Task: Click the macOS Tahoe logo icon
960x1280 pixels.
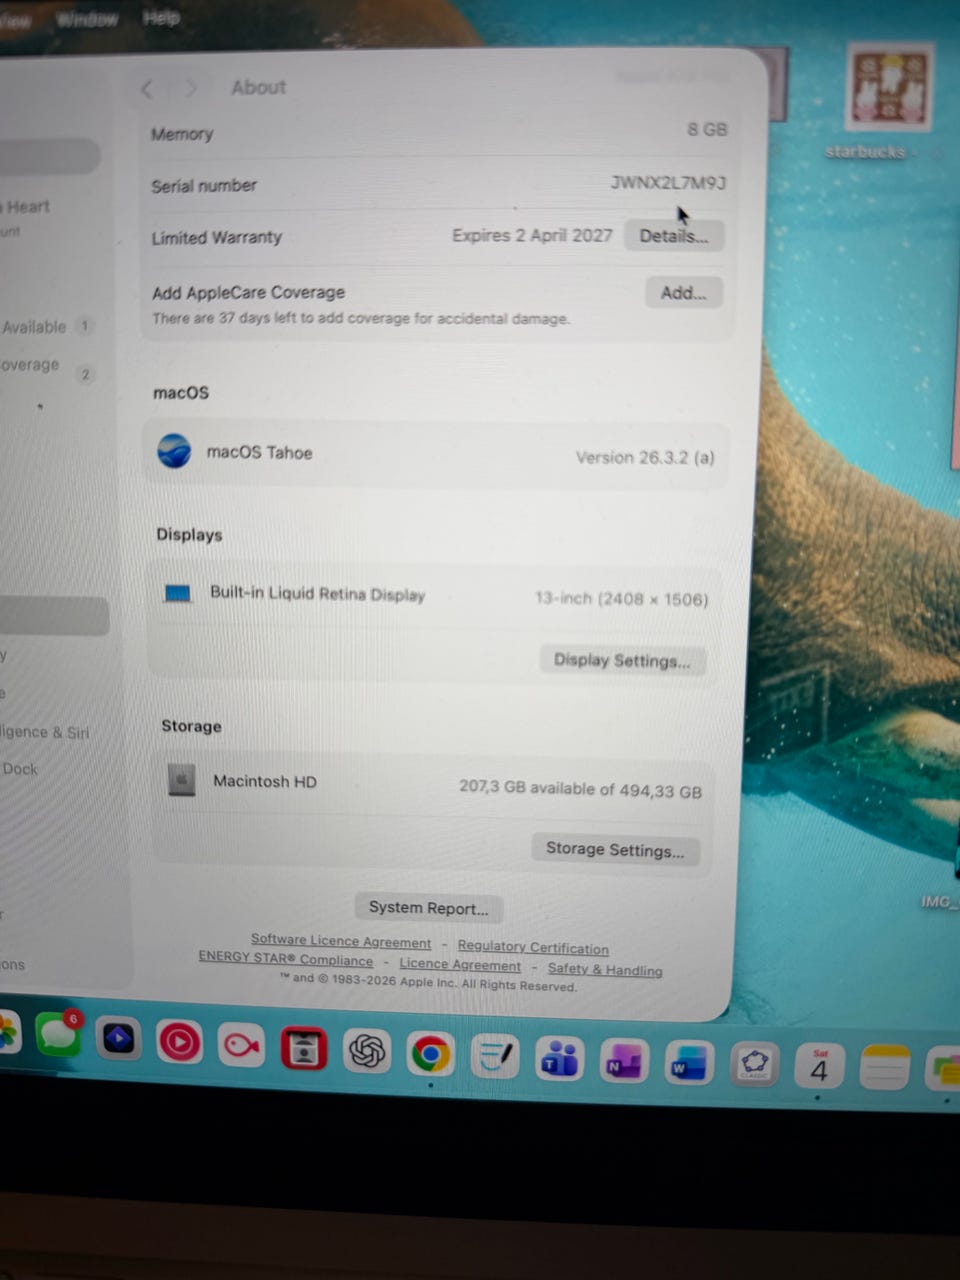Action: click(x=175, y=451)
